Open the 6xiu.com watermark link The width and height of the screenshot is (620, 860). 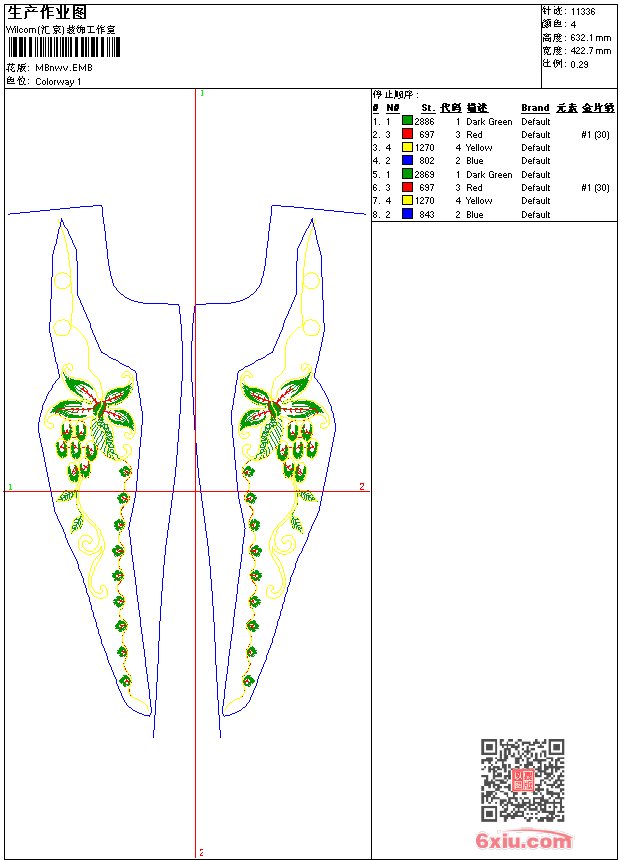pos(523,839)
